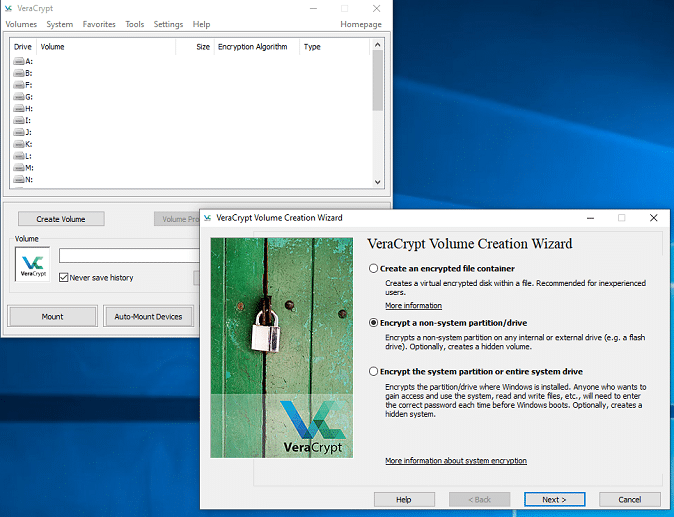Select the B: drive icon in the list
Screen dimensions: 674x517
(x=18, y=73)
